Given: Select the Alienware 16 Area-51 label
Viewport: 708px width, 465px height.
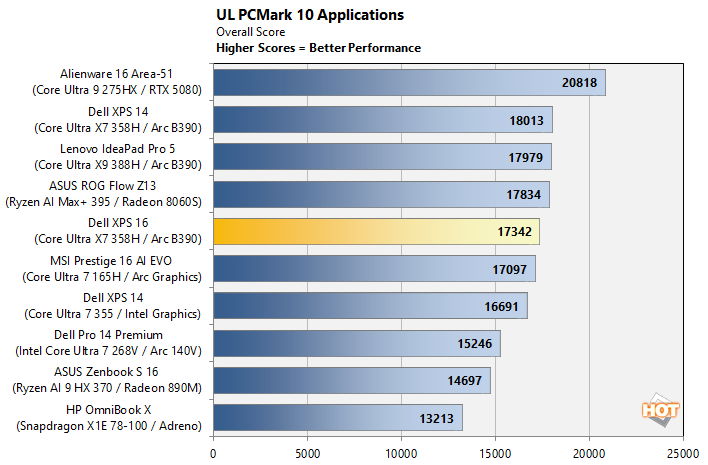Looking at the screenshot, I should tap(116, 74).
